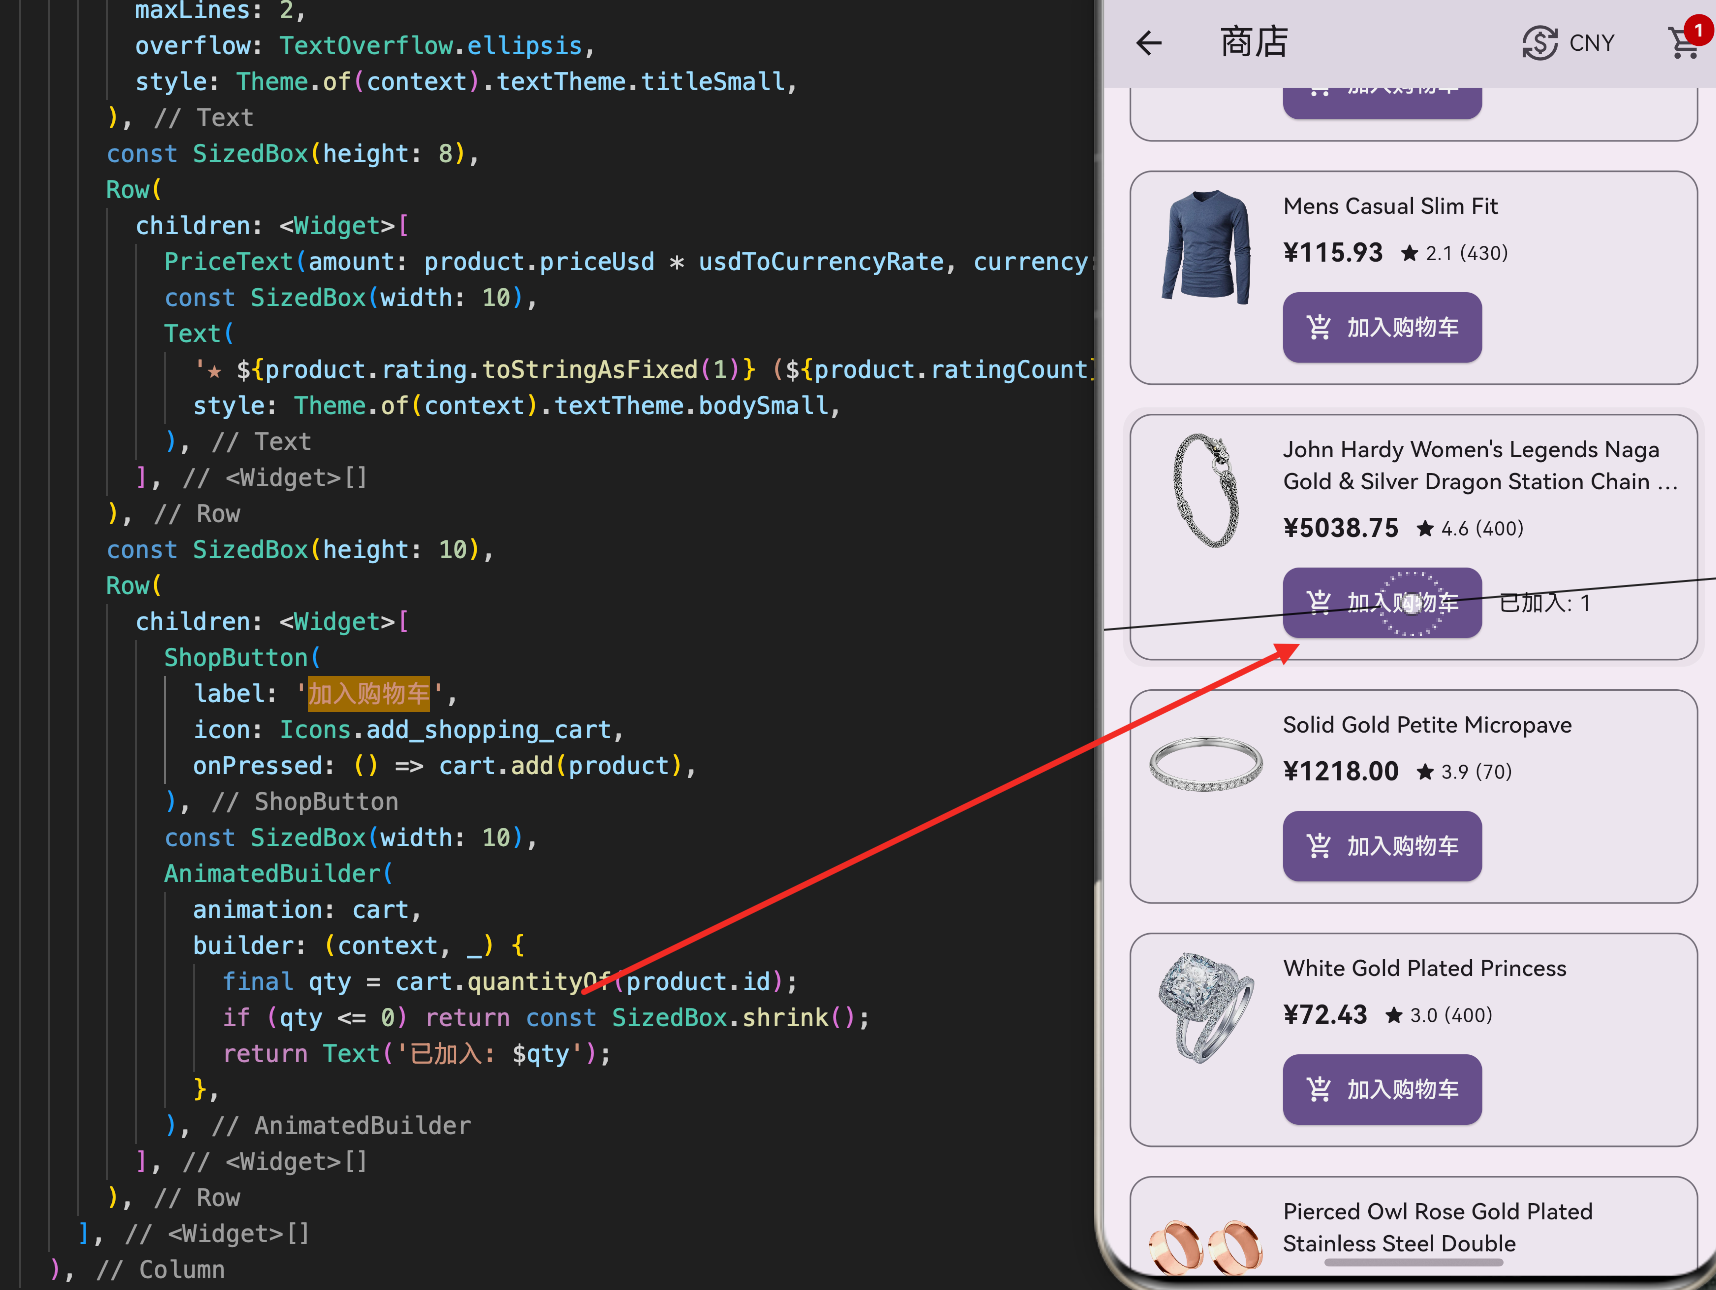Click the 'const SizedBox(height: 10),' line
The height and width of the screenshot is (1290, 1716).
tap(300, 550)
